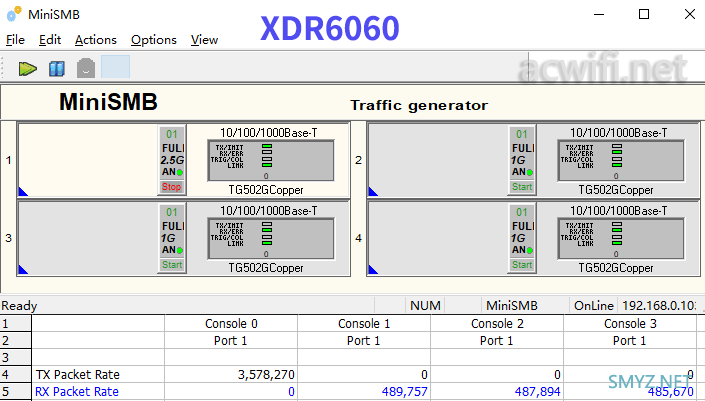This screenshot has height=401, width=705.
Task: Select the RX Packet Rate row label
Action: [77, 392]
